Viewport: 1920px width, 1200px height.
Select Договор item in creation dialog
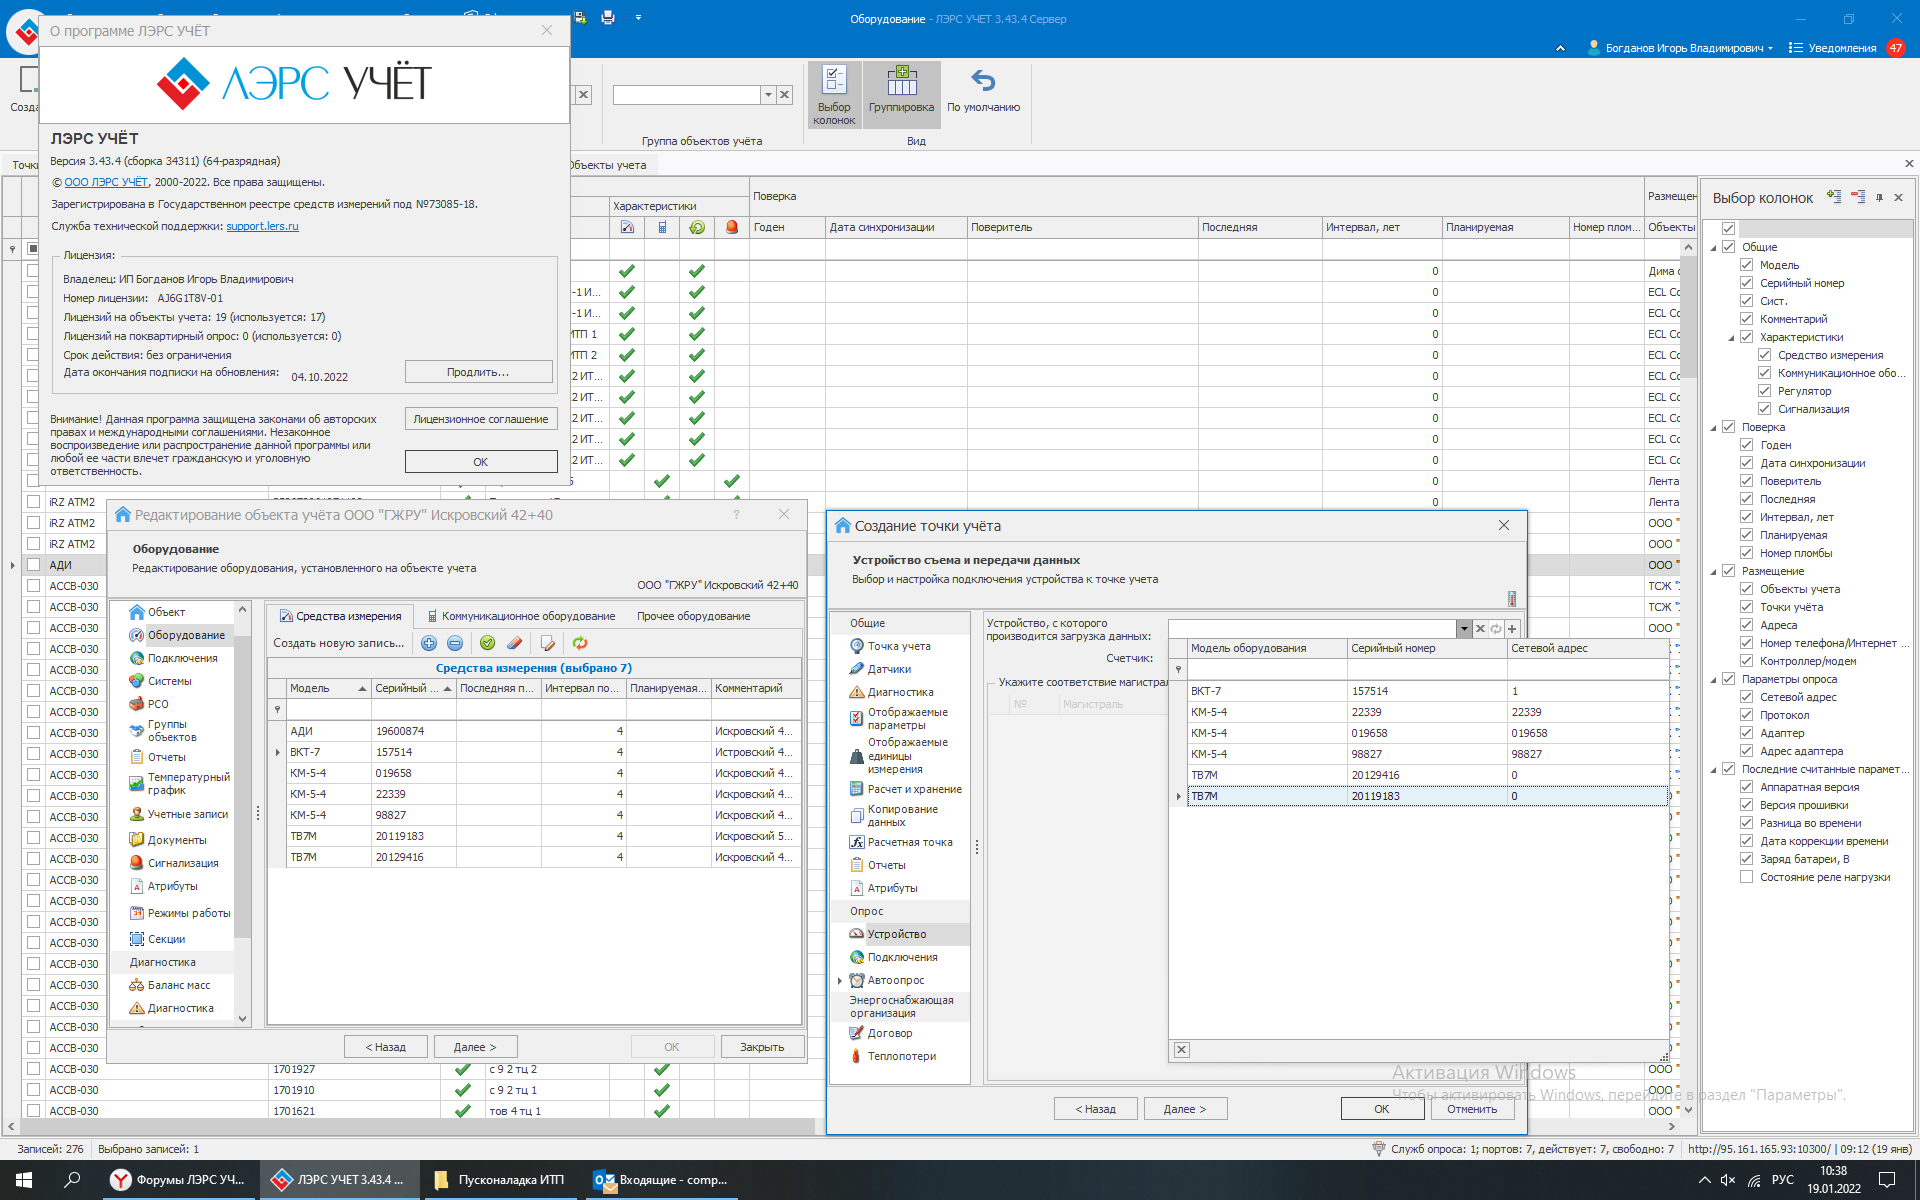[x=880, y=1033]
